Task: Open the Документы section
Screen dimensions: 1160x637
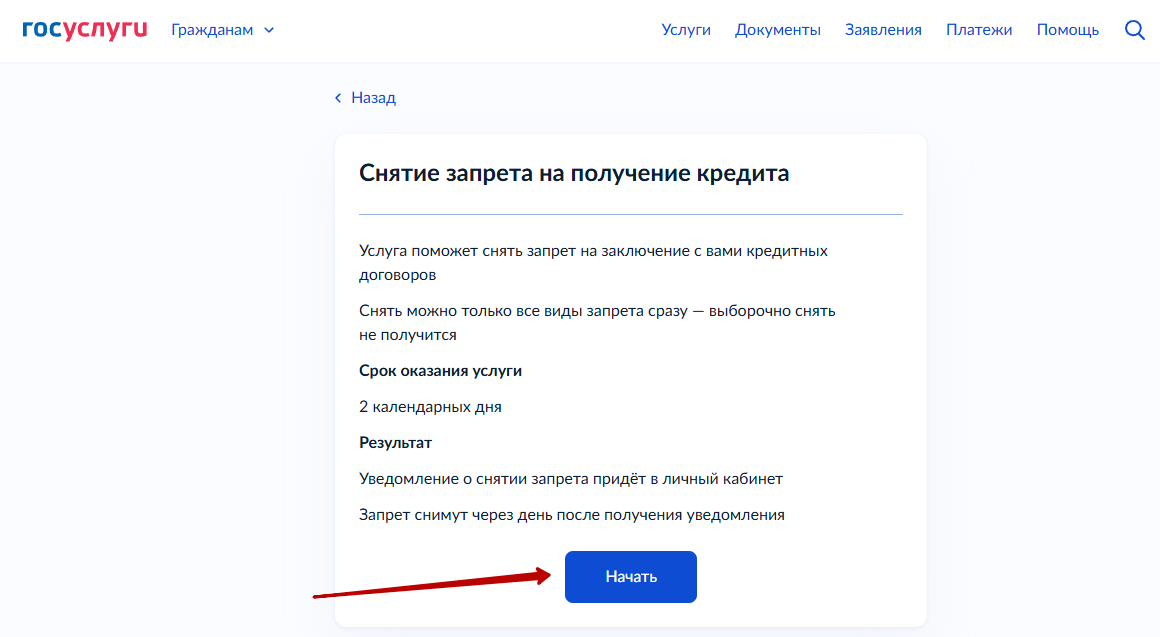Action: tap(777, 30)
